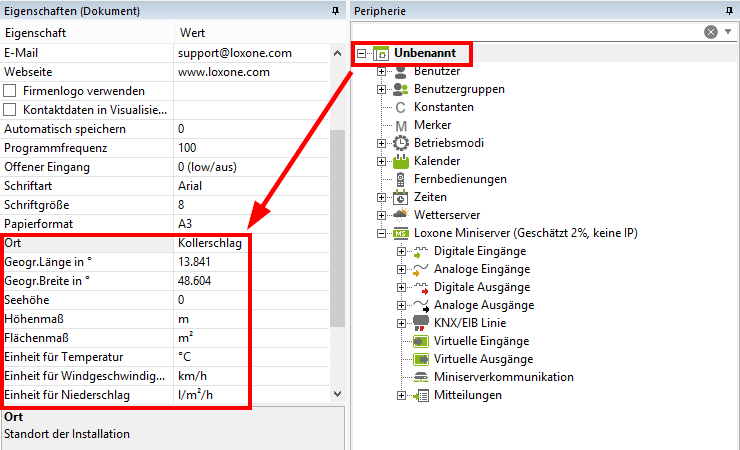Click the properties list scrollbar thumb
This screenshot has width=740, height=450.
coord(337,228)
